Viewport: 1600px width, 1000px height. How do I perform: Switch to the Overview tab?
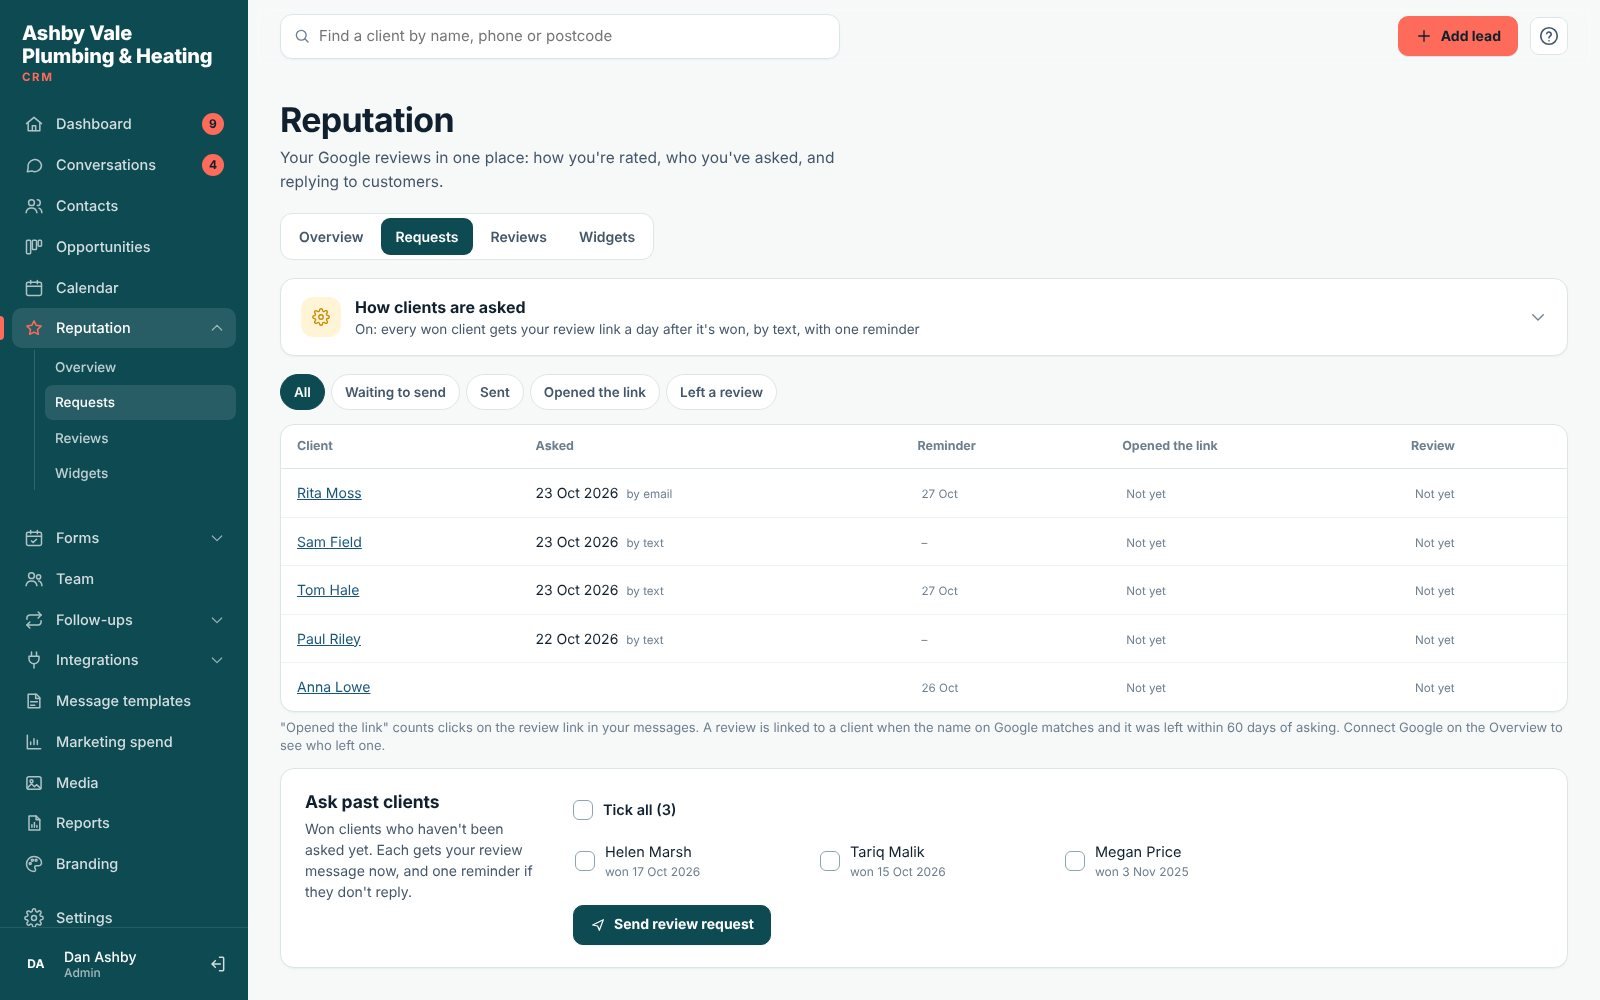331,237
